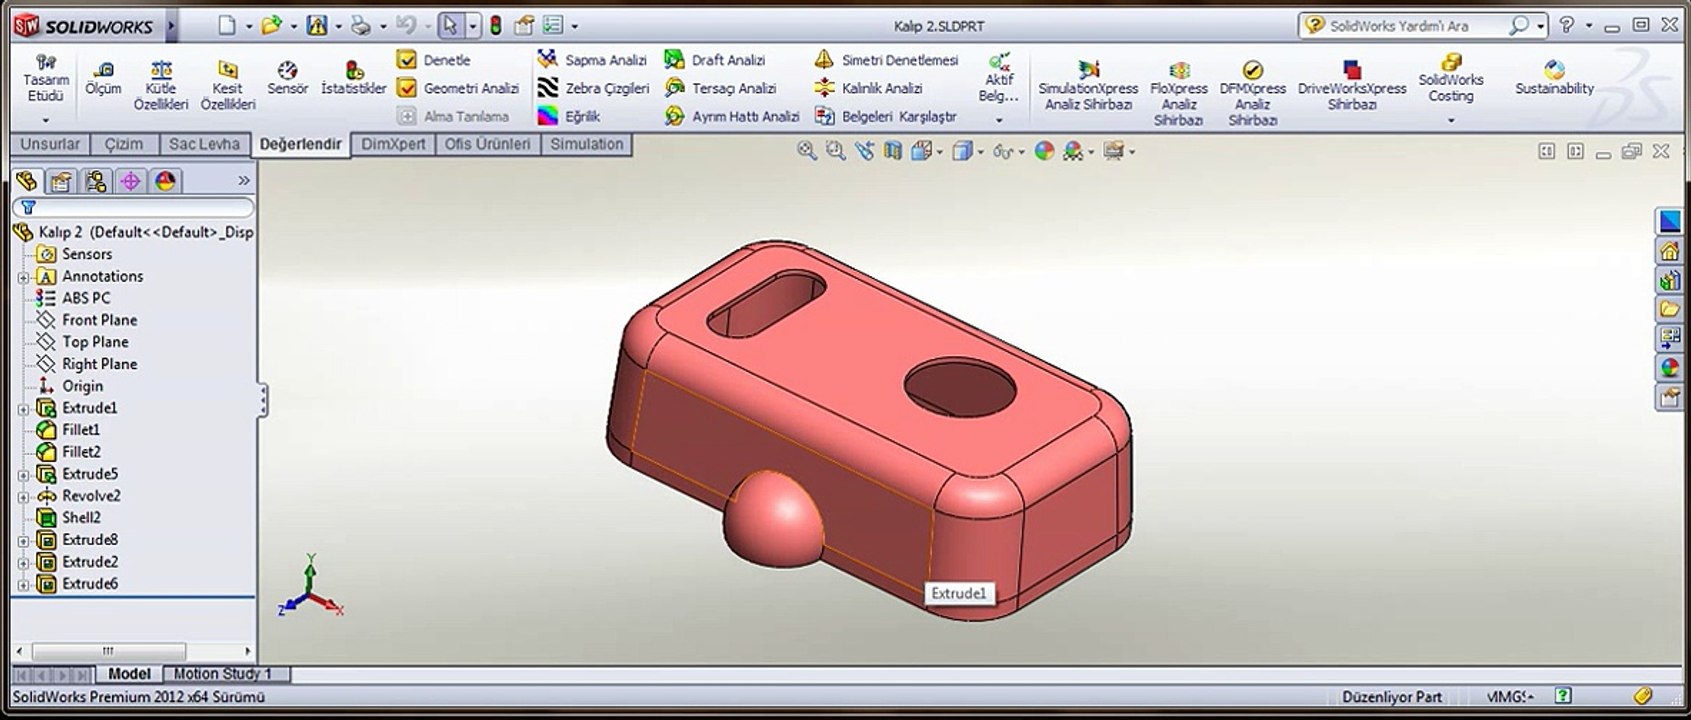This screenshot has height=720, width=1691.
Task: Open Edit Appearance color sphere
Action: coord(1044,151)
